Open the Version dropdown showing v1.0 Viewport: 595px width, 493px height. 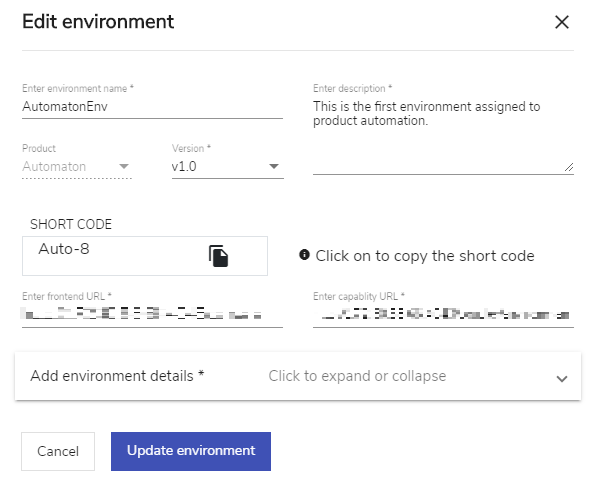228,166
